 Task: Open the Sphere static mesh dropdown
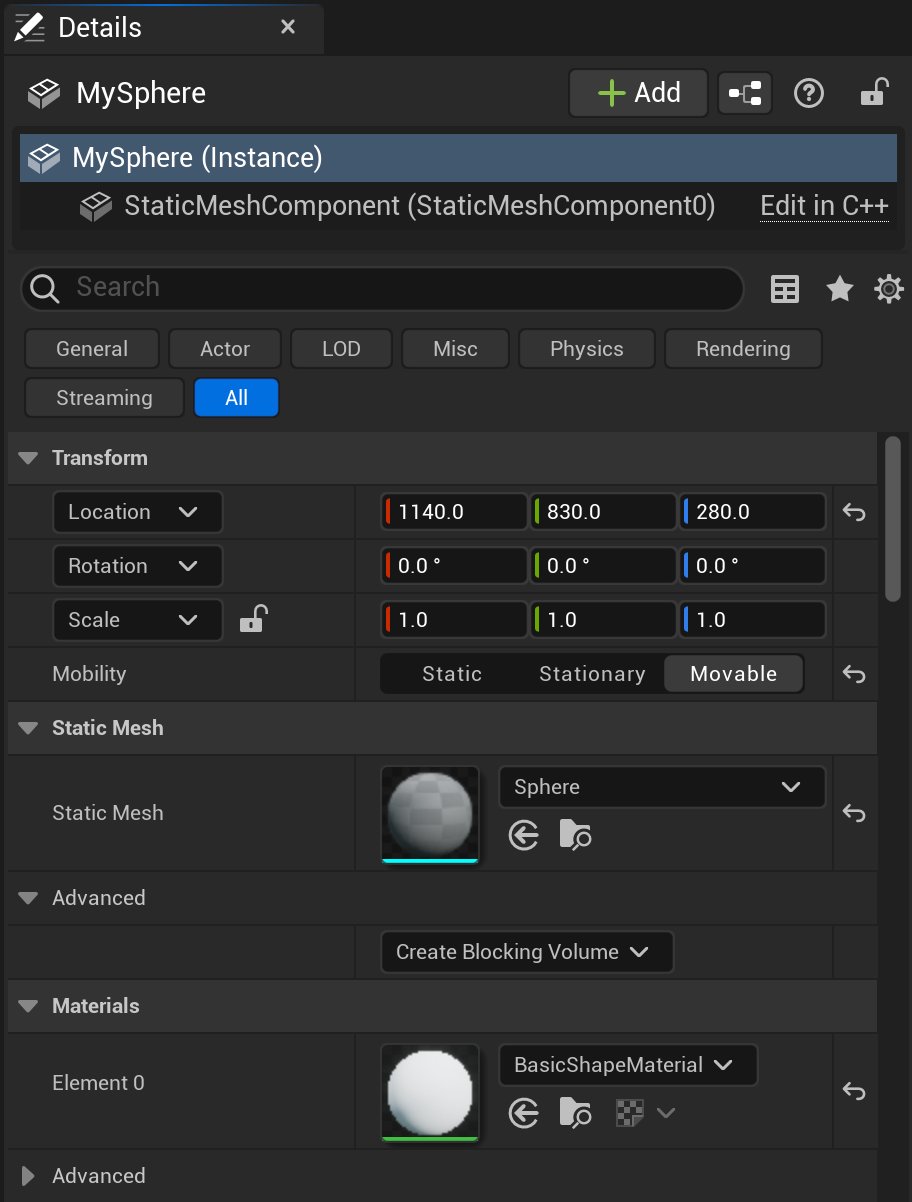coord(661,787)
